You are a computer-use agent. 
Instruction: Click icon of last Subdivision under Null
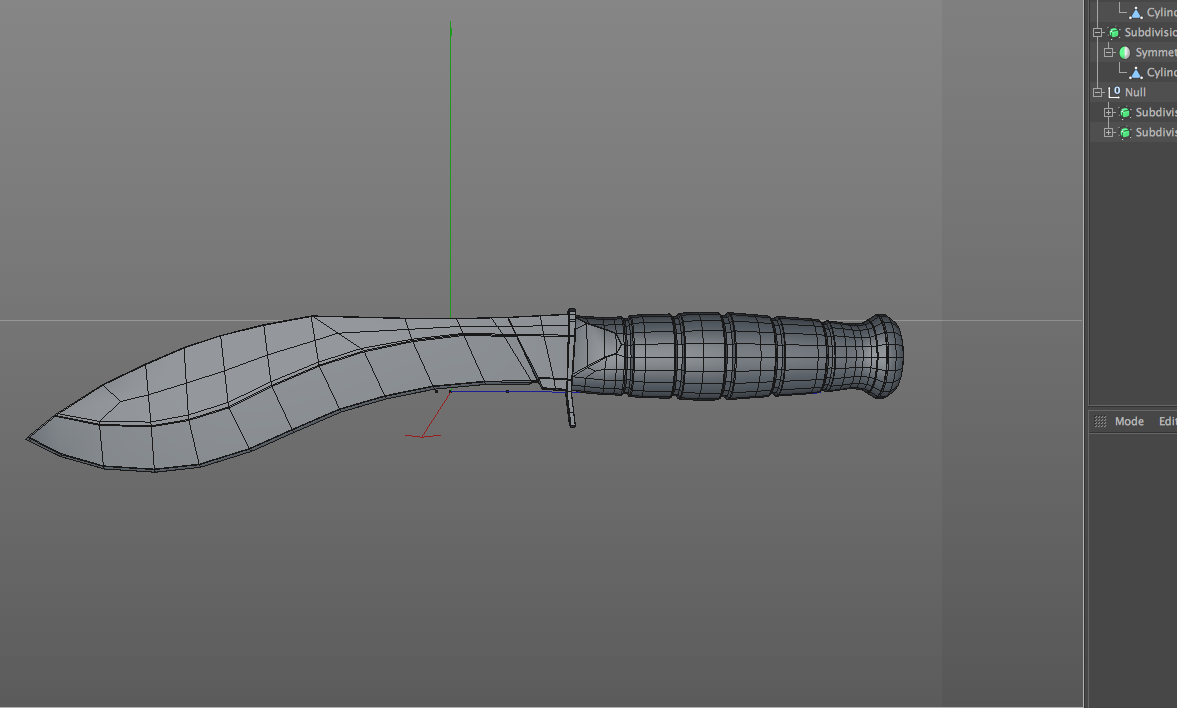point(1125,133)
